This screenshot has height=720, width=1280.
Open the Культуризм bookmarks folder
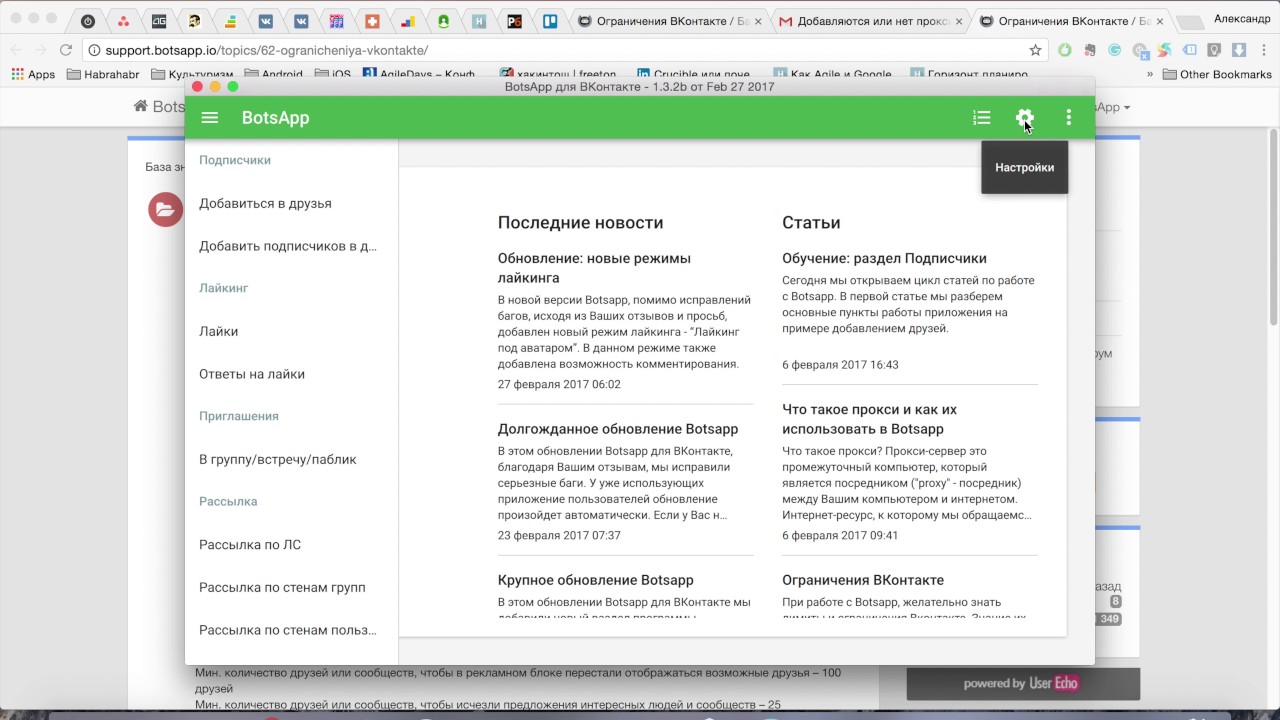pyautogui.click(x=193, y=74)
